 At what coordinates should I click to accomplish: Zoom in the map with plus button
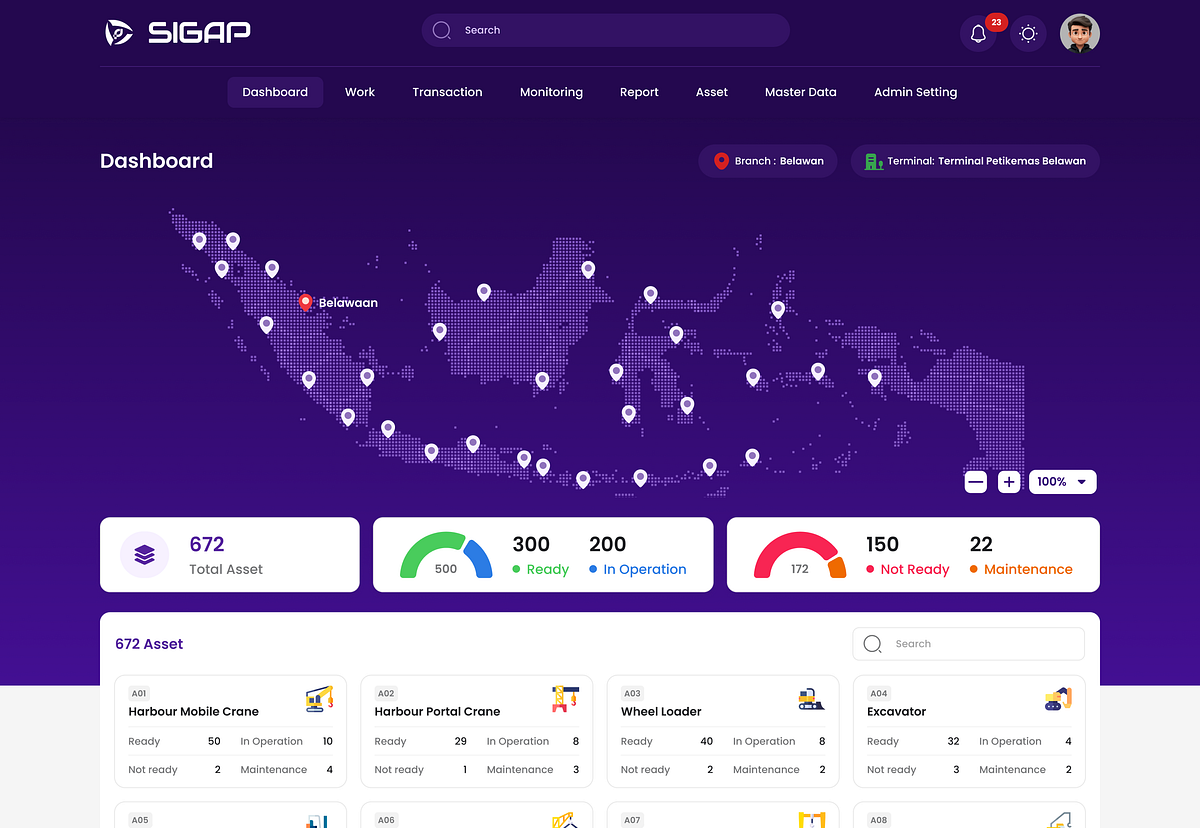1009,482
